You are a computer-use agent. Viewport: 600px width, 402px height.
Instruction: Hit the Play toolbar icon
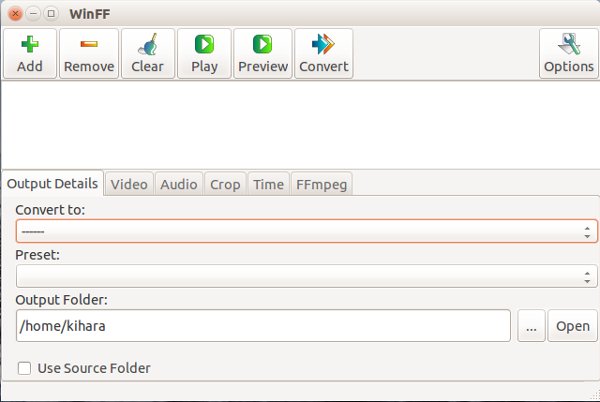pos(204,53)
